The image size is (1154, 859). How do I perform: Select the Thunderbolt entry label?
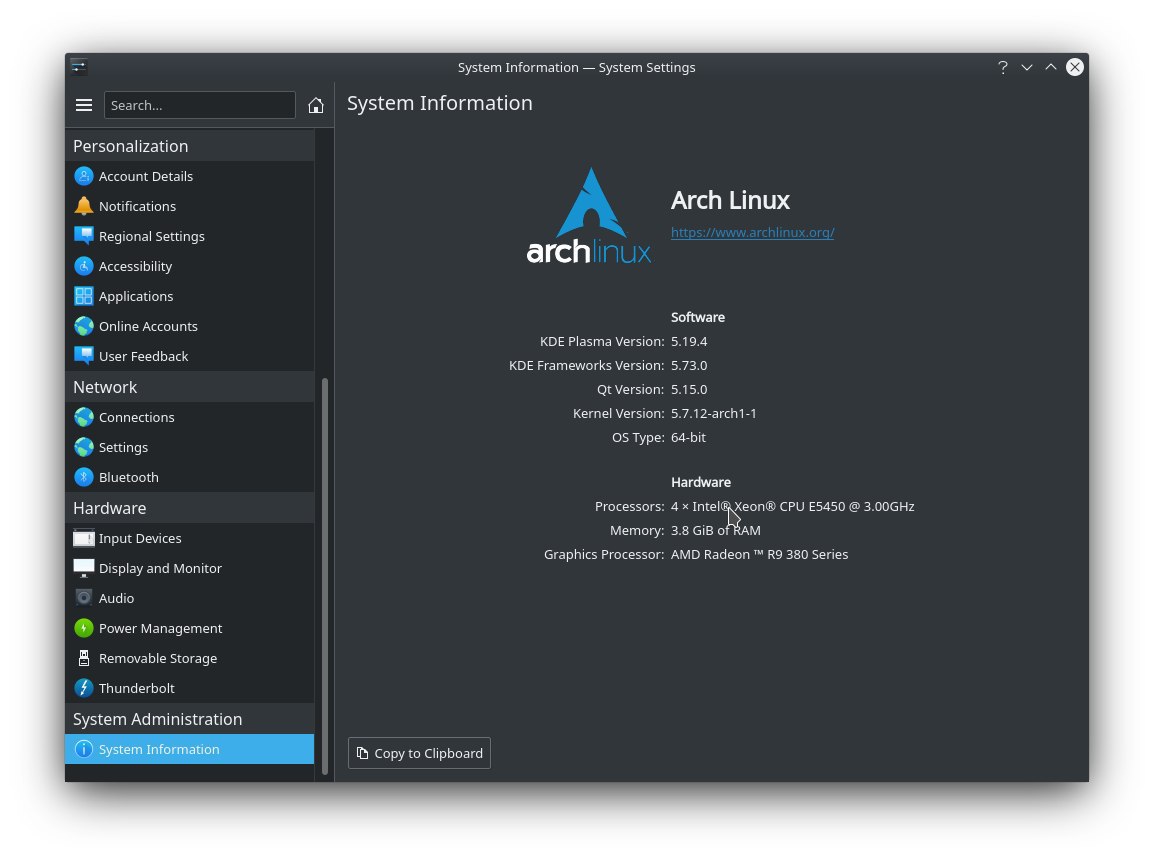click(x=137, y=688)
